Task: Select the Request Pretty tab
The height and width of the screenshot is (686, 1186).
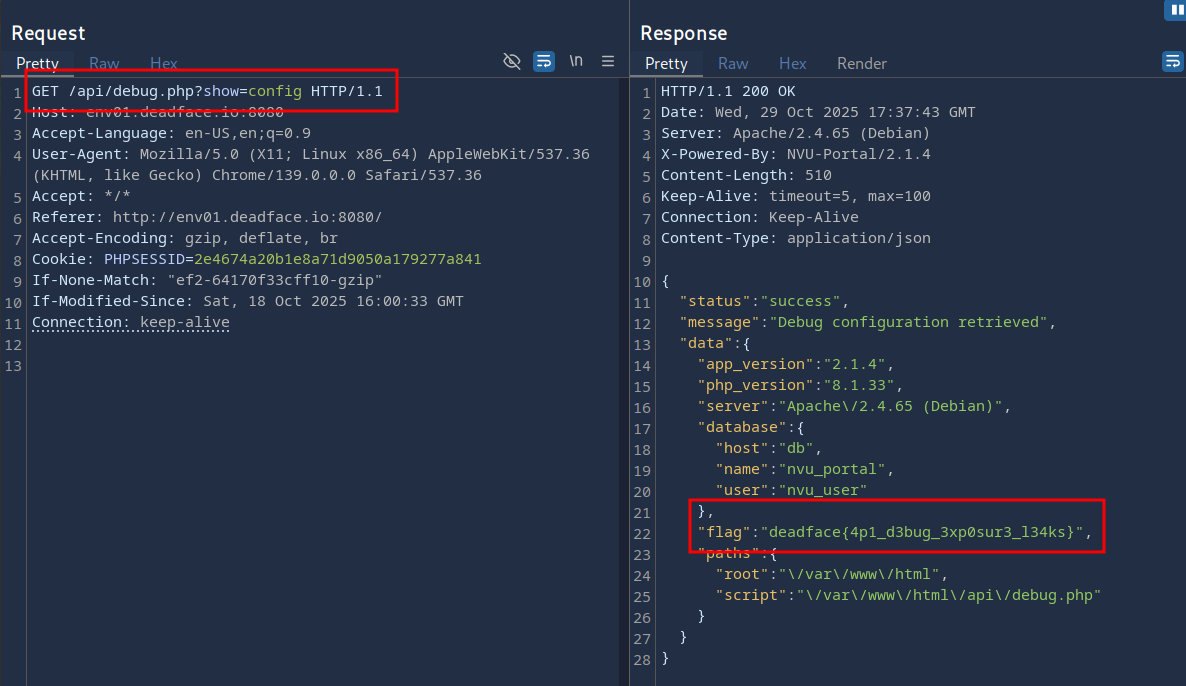Action: (38, 63)
